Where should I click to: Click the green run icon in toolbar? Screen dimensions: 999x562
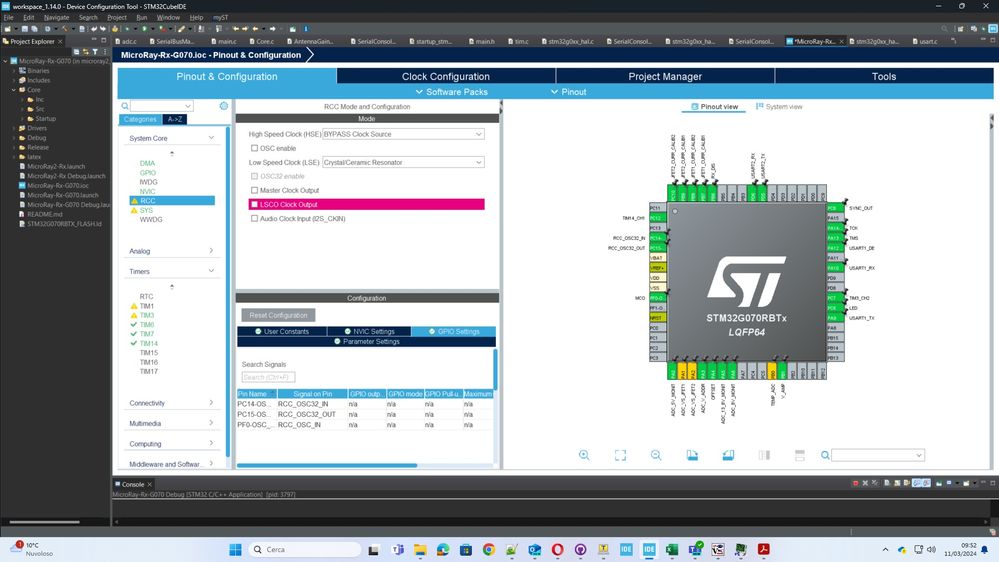[x=145, y=29]
